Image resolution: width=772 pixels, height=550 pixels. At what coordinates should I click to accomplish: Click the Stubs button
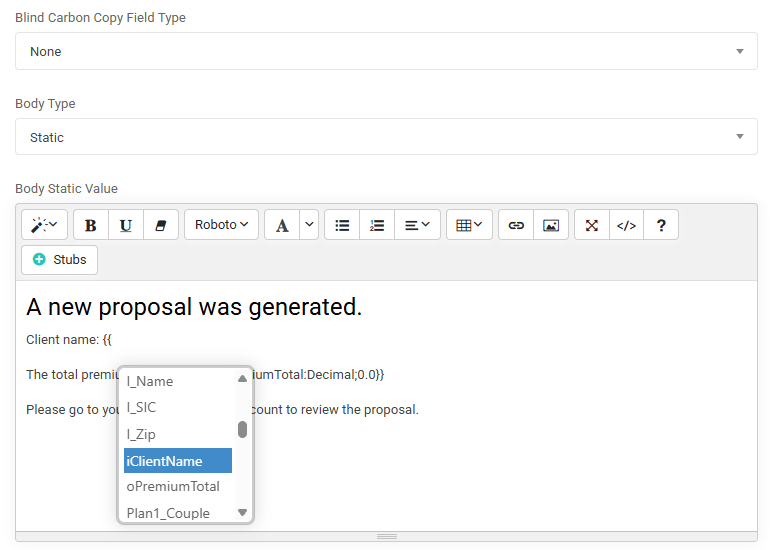59,259
